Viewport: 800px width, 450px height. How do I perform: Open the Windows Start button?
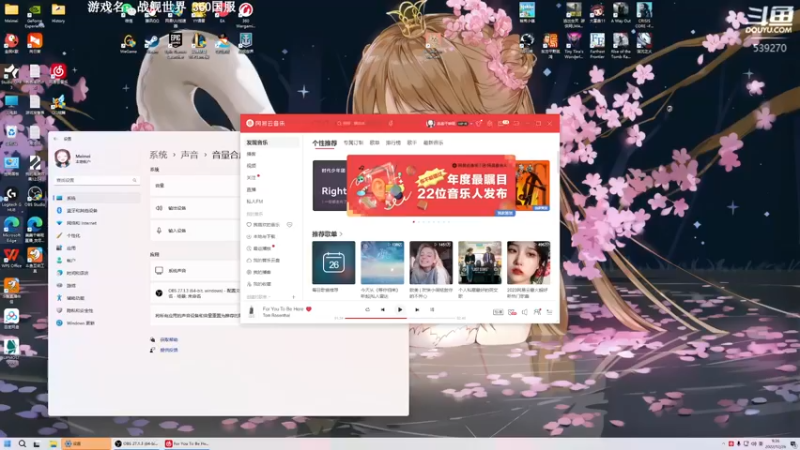coord(7,444)
